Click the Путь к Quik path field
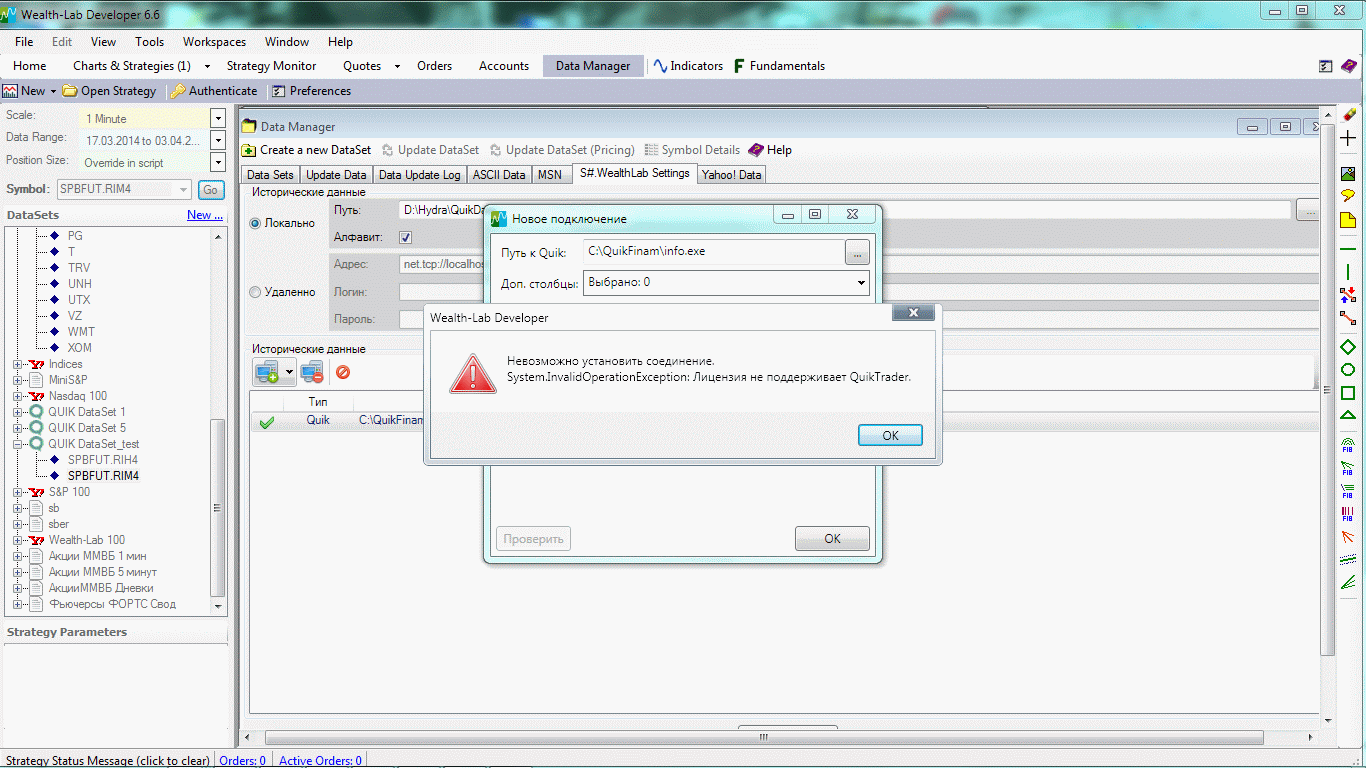1366x768 pixels. (713, 252)
